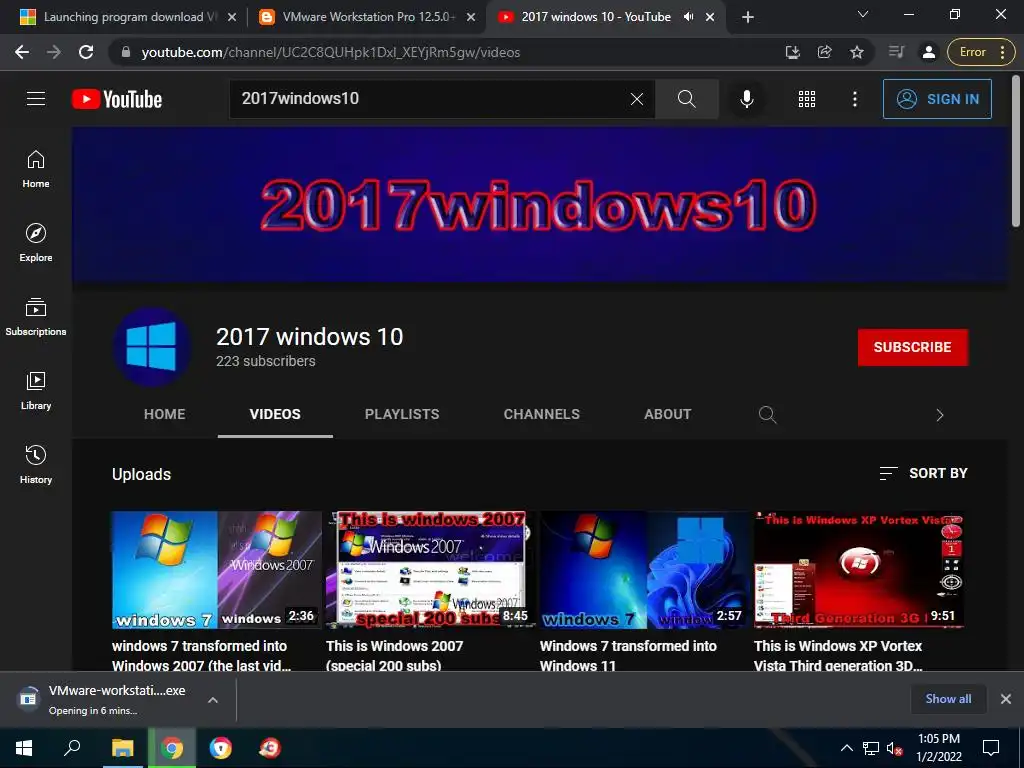1024x768 pixels.
Task: Switch to VMware Workstation Pro 12.5.0 tab
Action: (368, 17)
